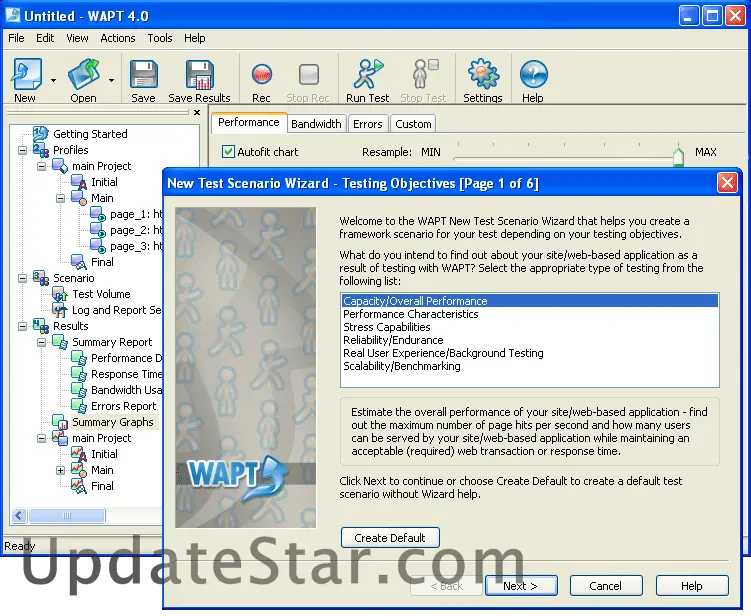Viewport: 751px width, 616px height.
Task: Collapse the Profiles tree node
Action: (x=22, y=150)
